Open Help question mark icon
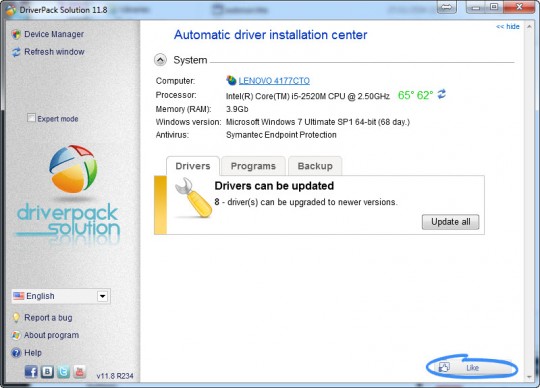The height and width of the screenshot is (388, 540). 16,353
